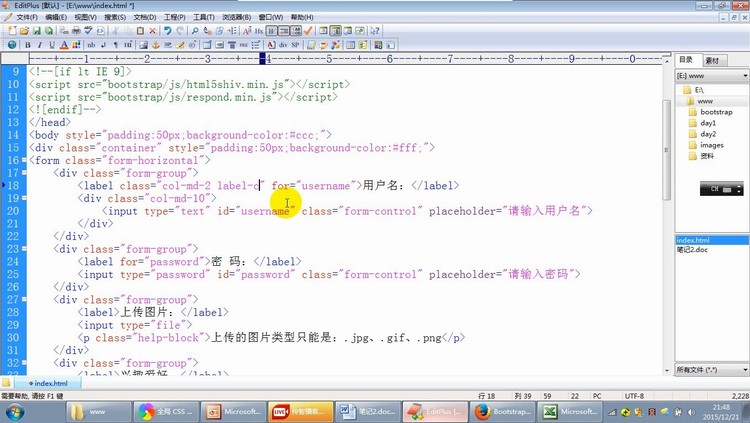Select the 目录 sidebar tab
The width and height of the screenshot is (750, 423).
(x=686, y=59)
